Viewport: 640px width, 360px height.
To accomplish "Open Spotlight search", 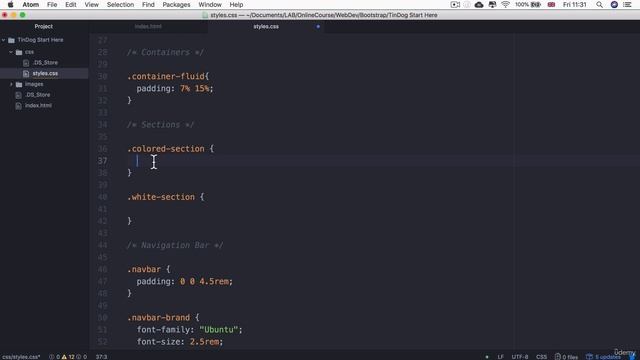I will (x=599, y=4).
